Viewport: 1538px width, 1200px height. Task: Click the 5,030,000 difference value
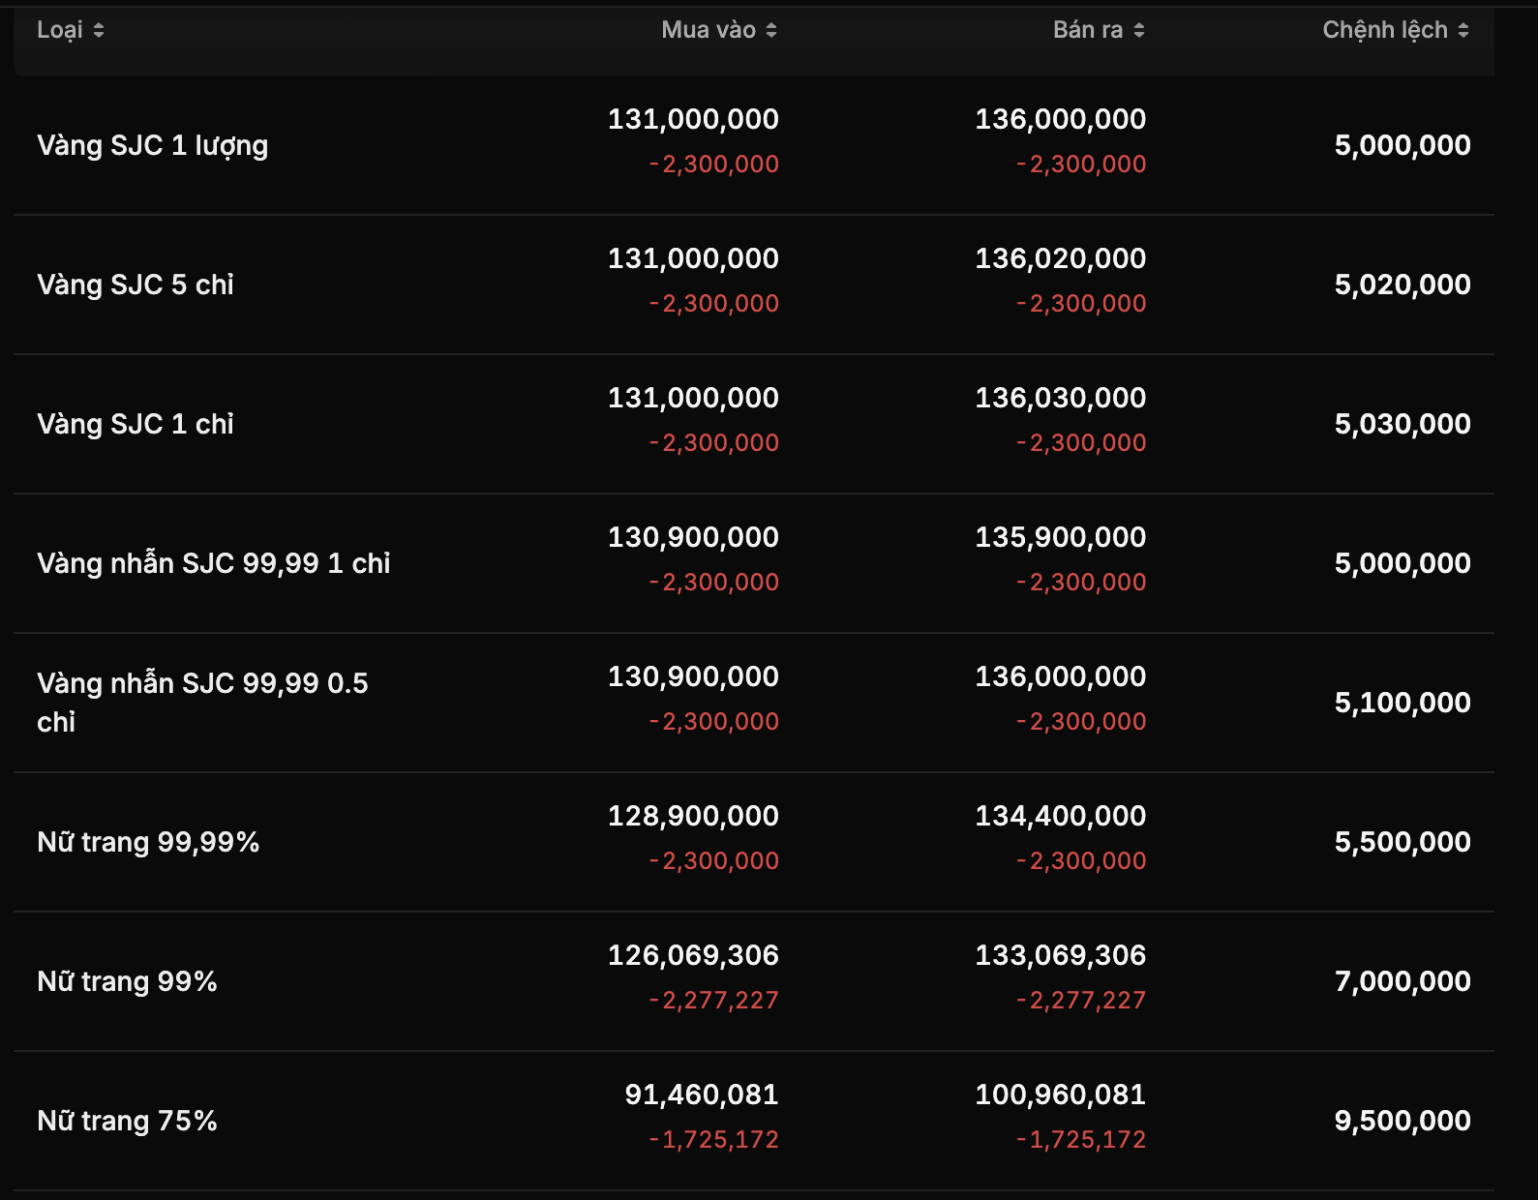(x=1403, y=424)
